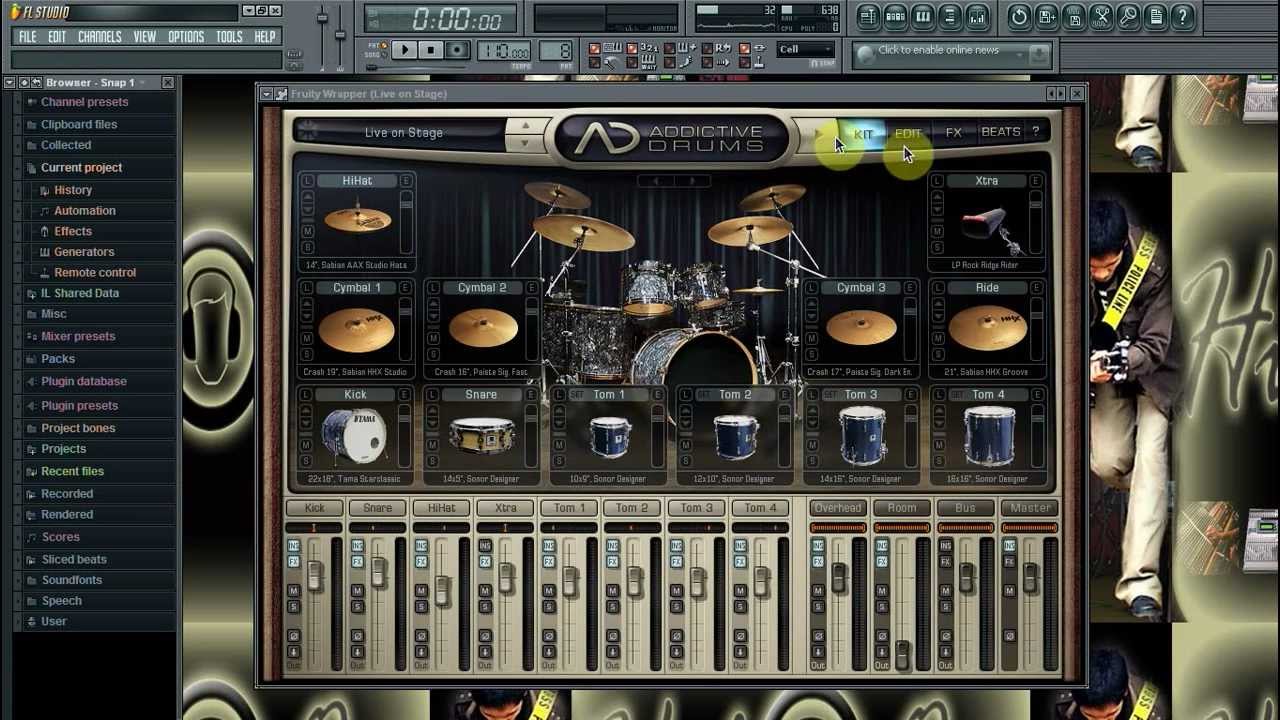This screenshot has height=720, width=1280.
Task: Click the help question mark in Addictive Drums
Action: click(1035, 132)
